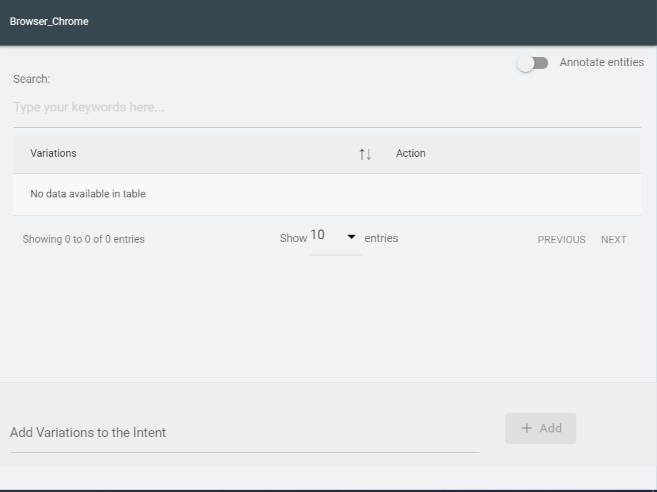Click the Variations column header
The image size is (657, 492).
pos(54,154)
